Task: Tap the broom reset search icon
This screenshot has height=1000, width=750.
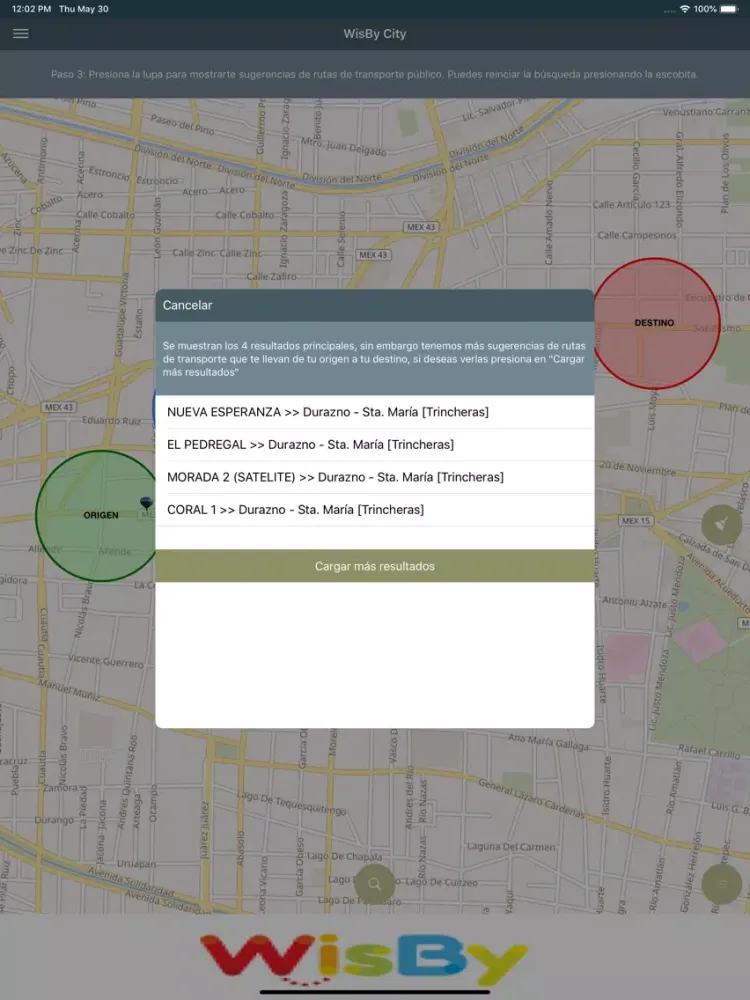Action: (721, 524)
